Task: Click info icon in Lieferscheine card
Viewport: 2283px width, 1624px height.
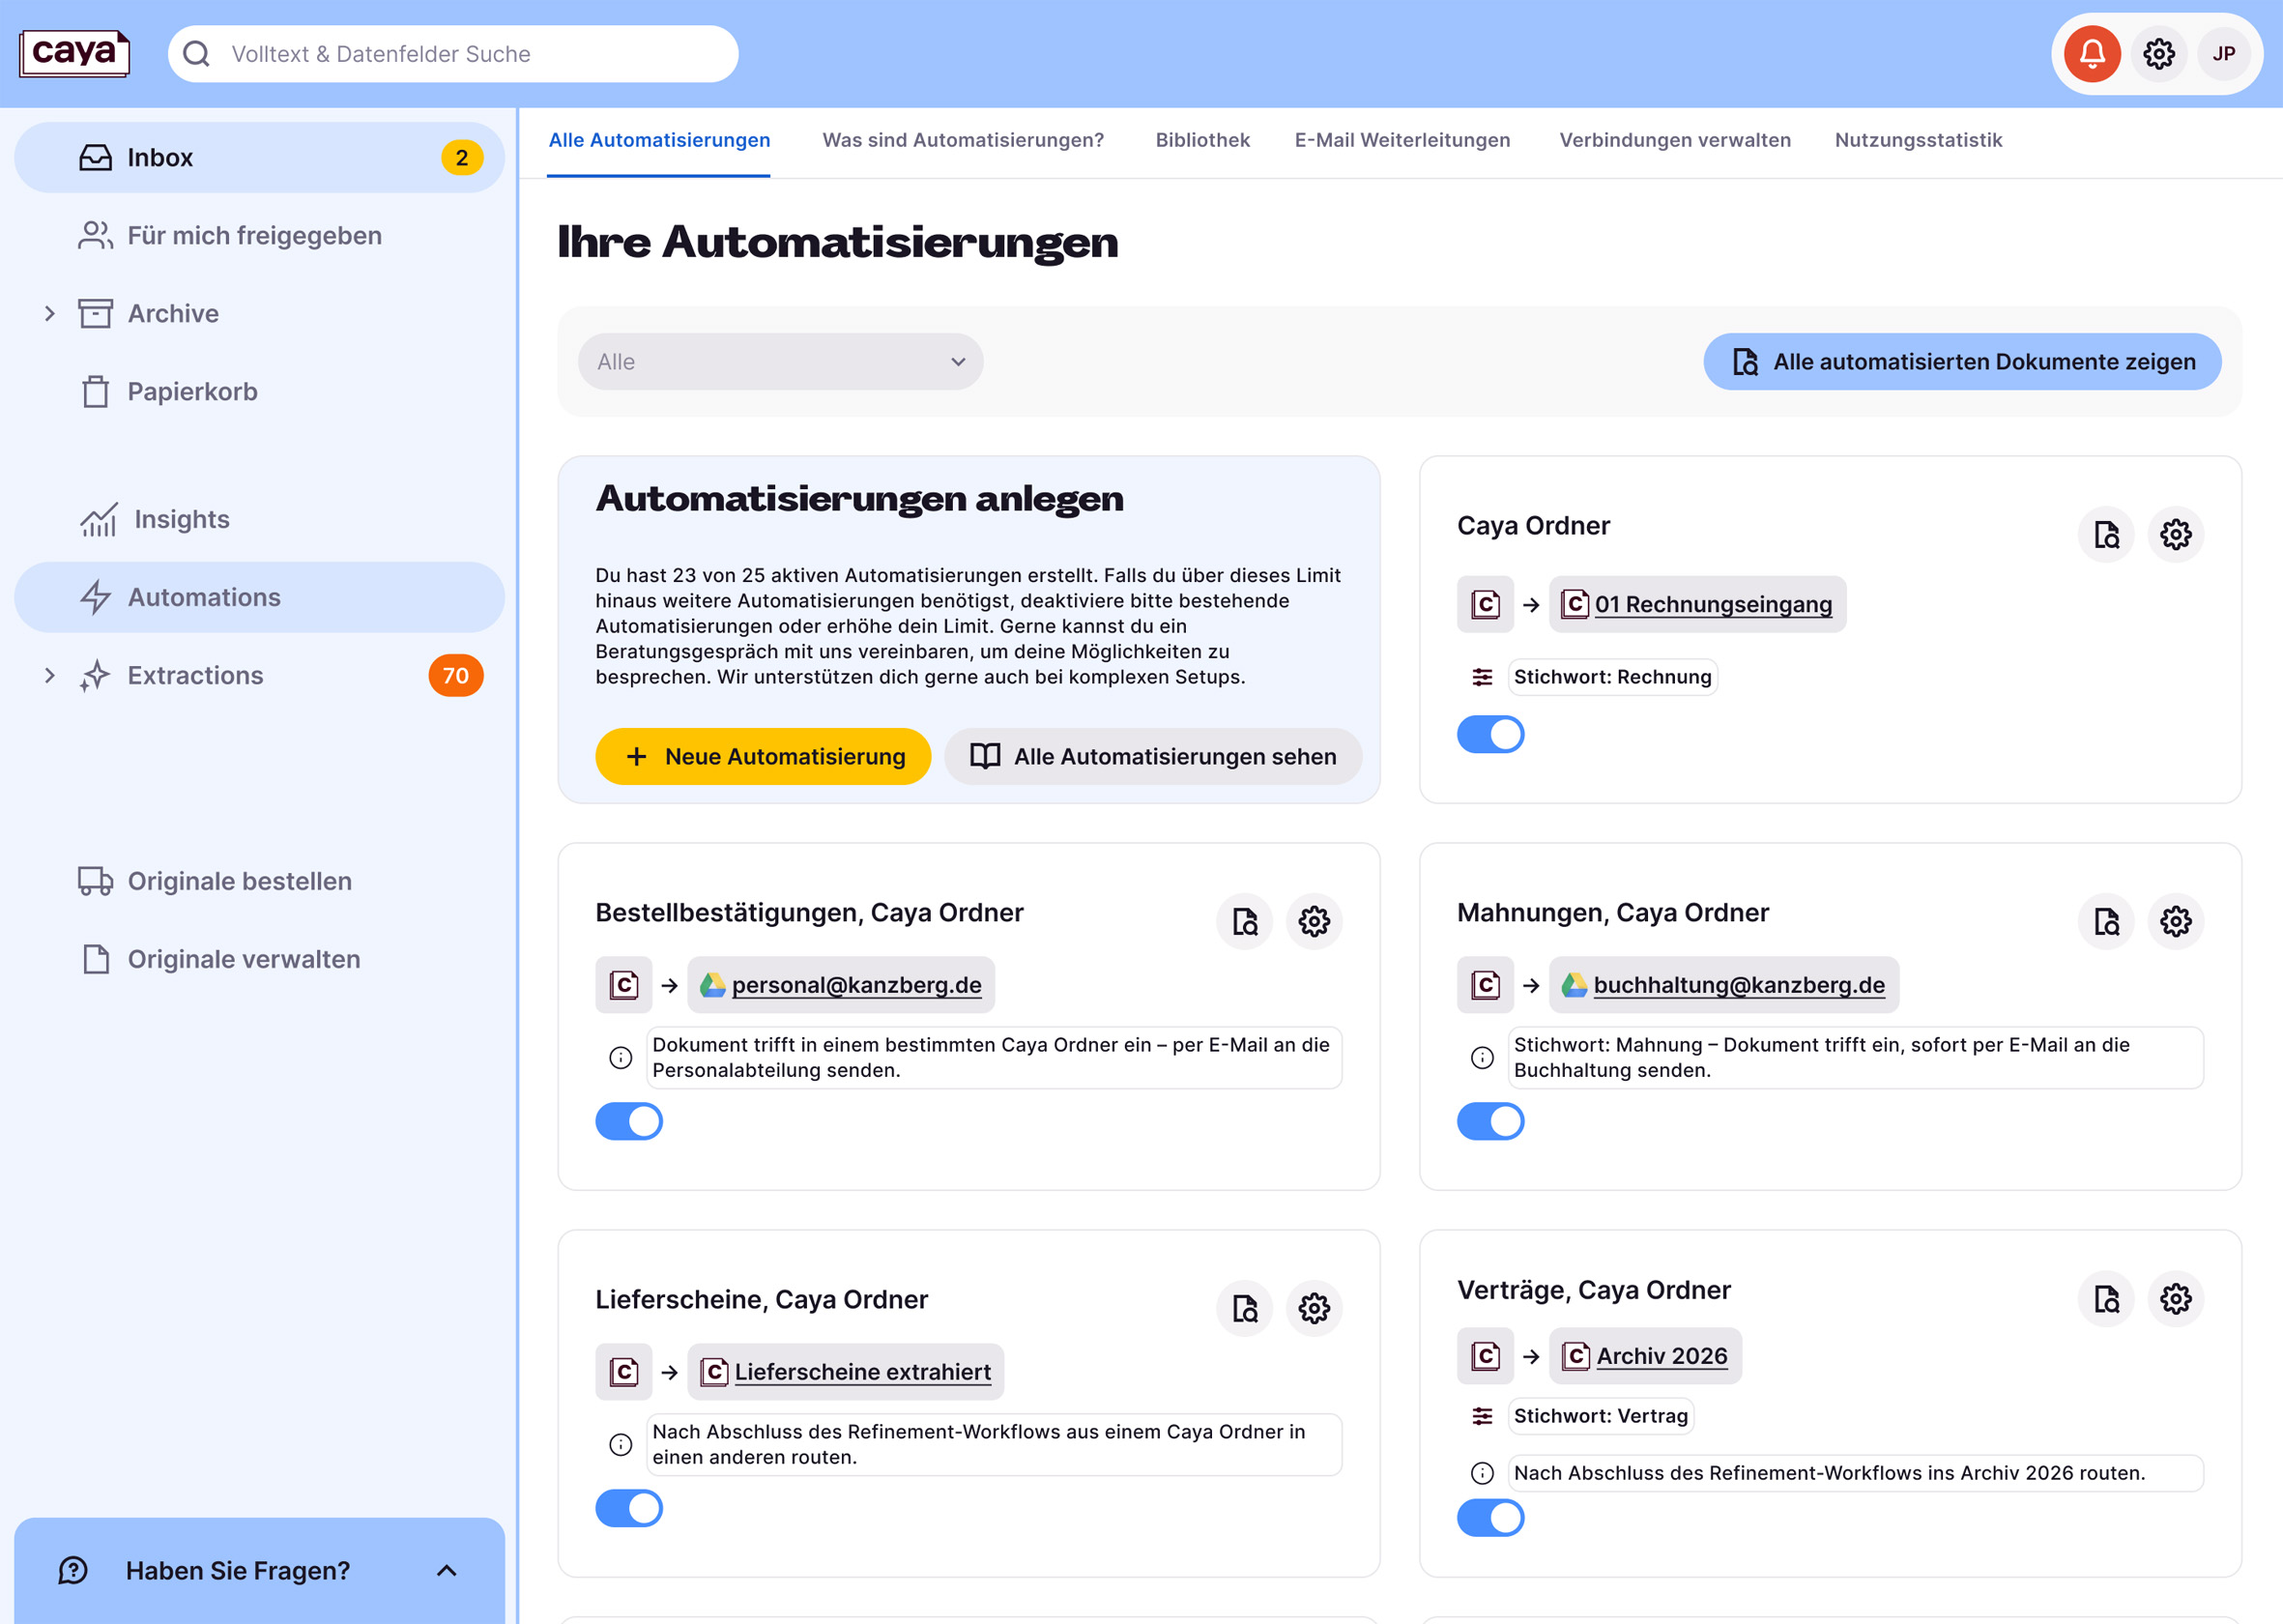Action: tap(621, 1444)
